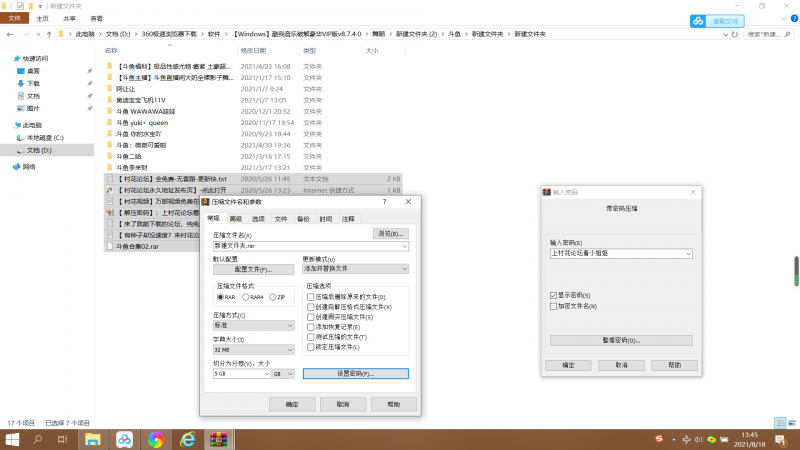Toggle the 显示密码 checkbox
Image resolution: width=800 pixels, height=450 pixels.
click(x=553, y=296)
